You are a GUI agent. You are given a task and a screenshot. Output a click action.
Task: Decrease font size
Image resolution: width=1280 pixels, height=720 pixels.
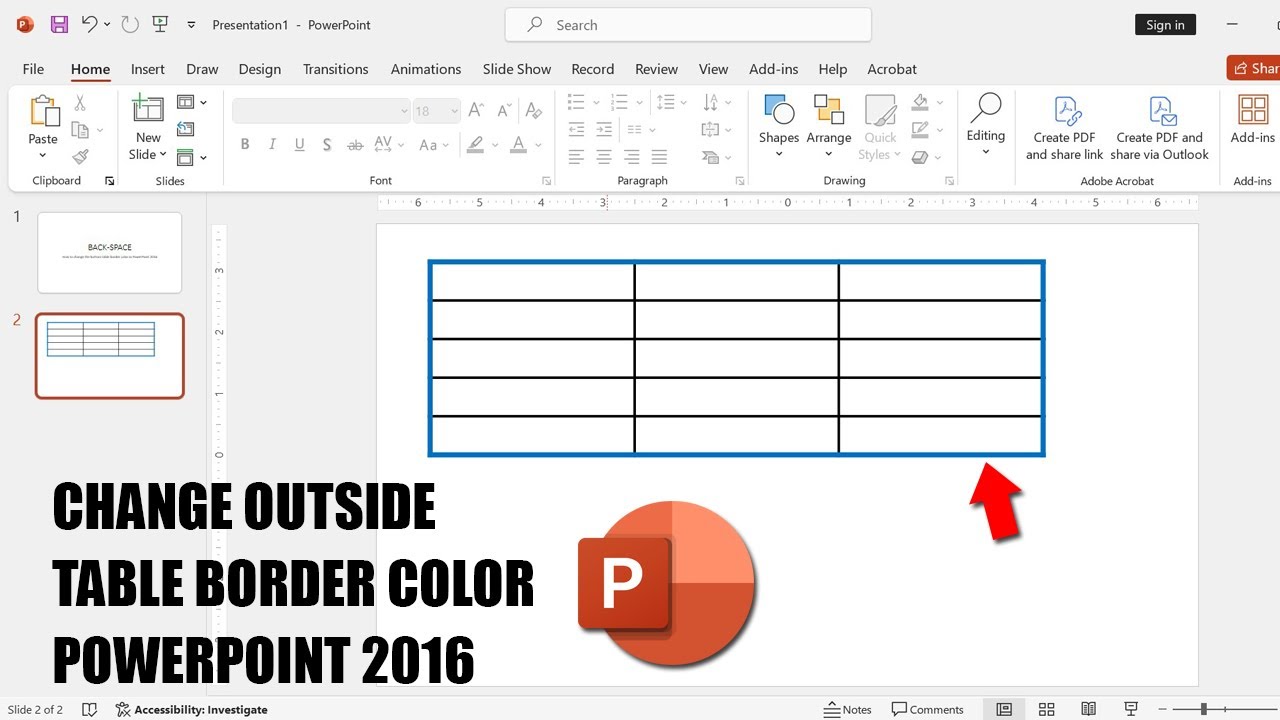(x=505, y=111)
